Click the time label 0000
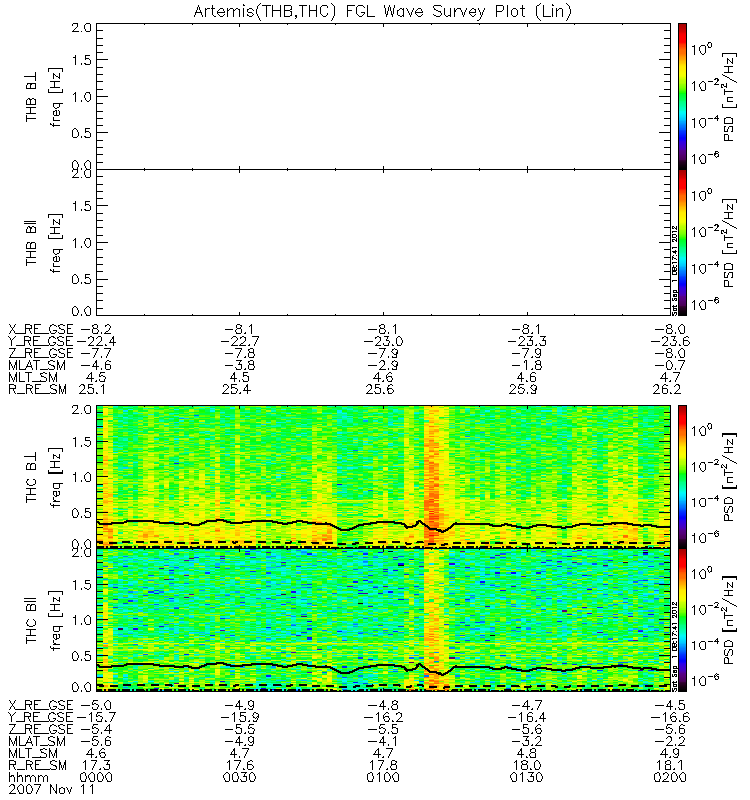The image size is (750, 800). coord(95,778)
